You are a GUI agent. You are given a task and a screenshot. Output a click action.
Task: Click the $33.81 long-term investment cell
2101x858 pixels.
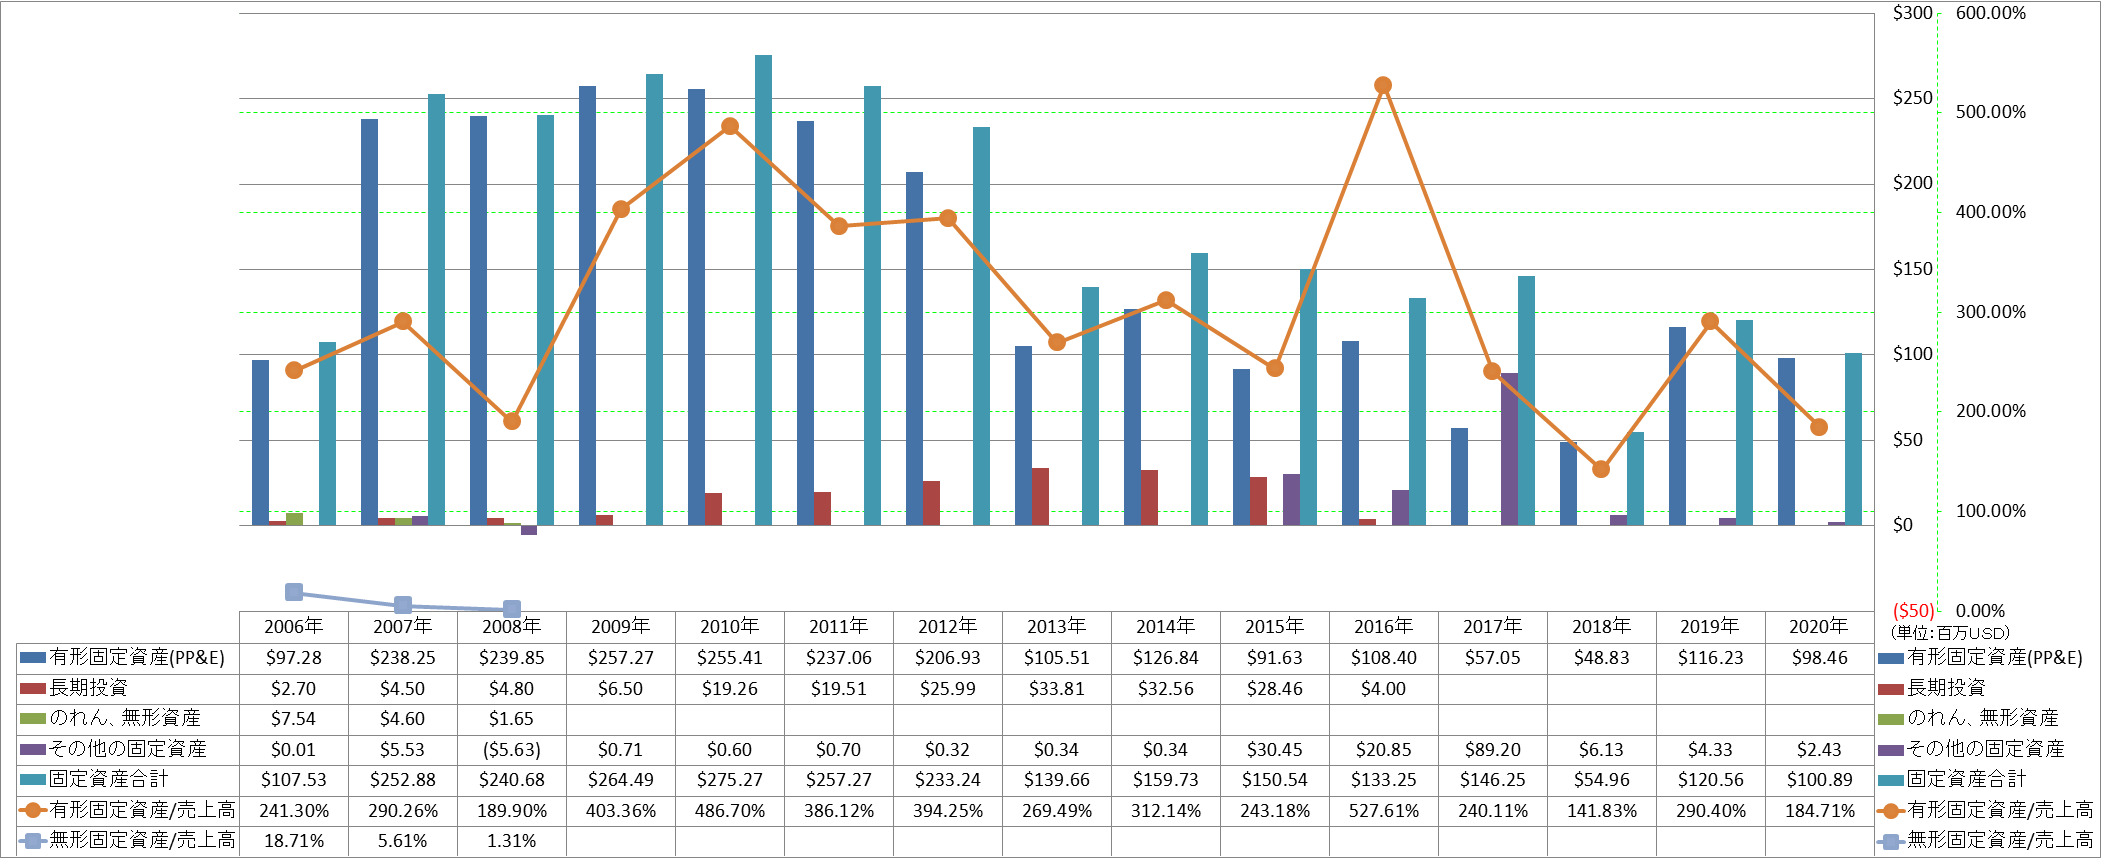(x=1056, y=689)
